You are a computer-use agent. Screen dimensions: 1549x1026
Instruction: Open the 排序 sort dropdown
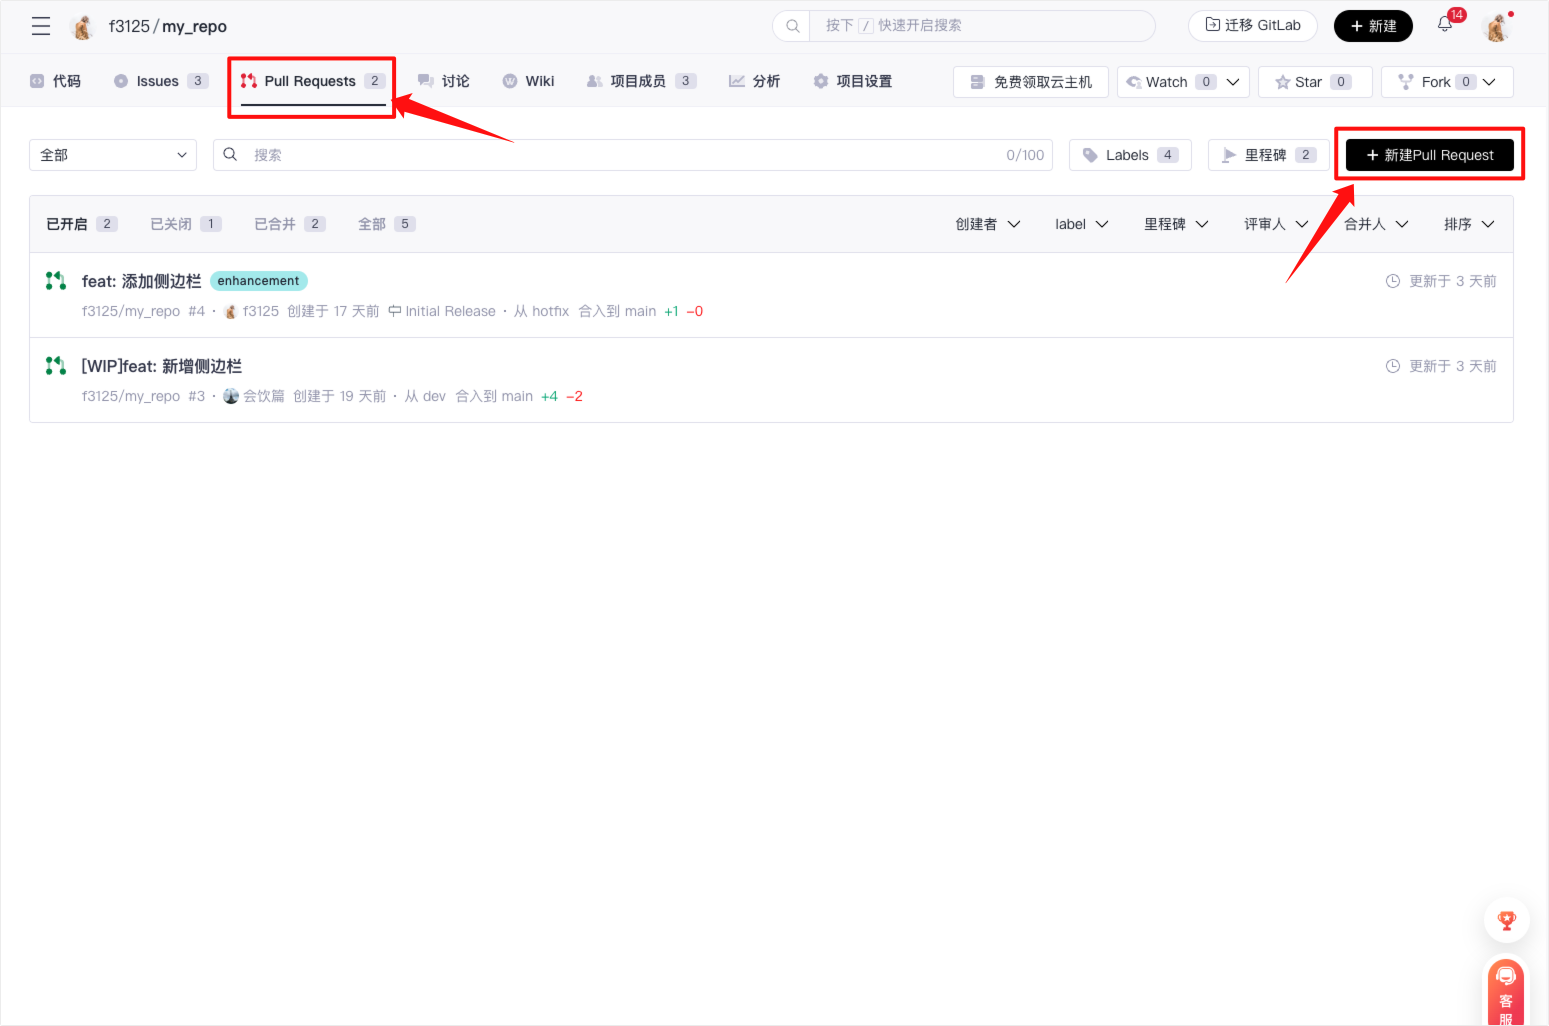pyautogui.click(x=1468, y=224)
